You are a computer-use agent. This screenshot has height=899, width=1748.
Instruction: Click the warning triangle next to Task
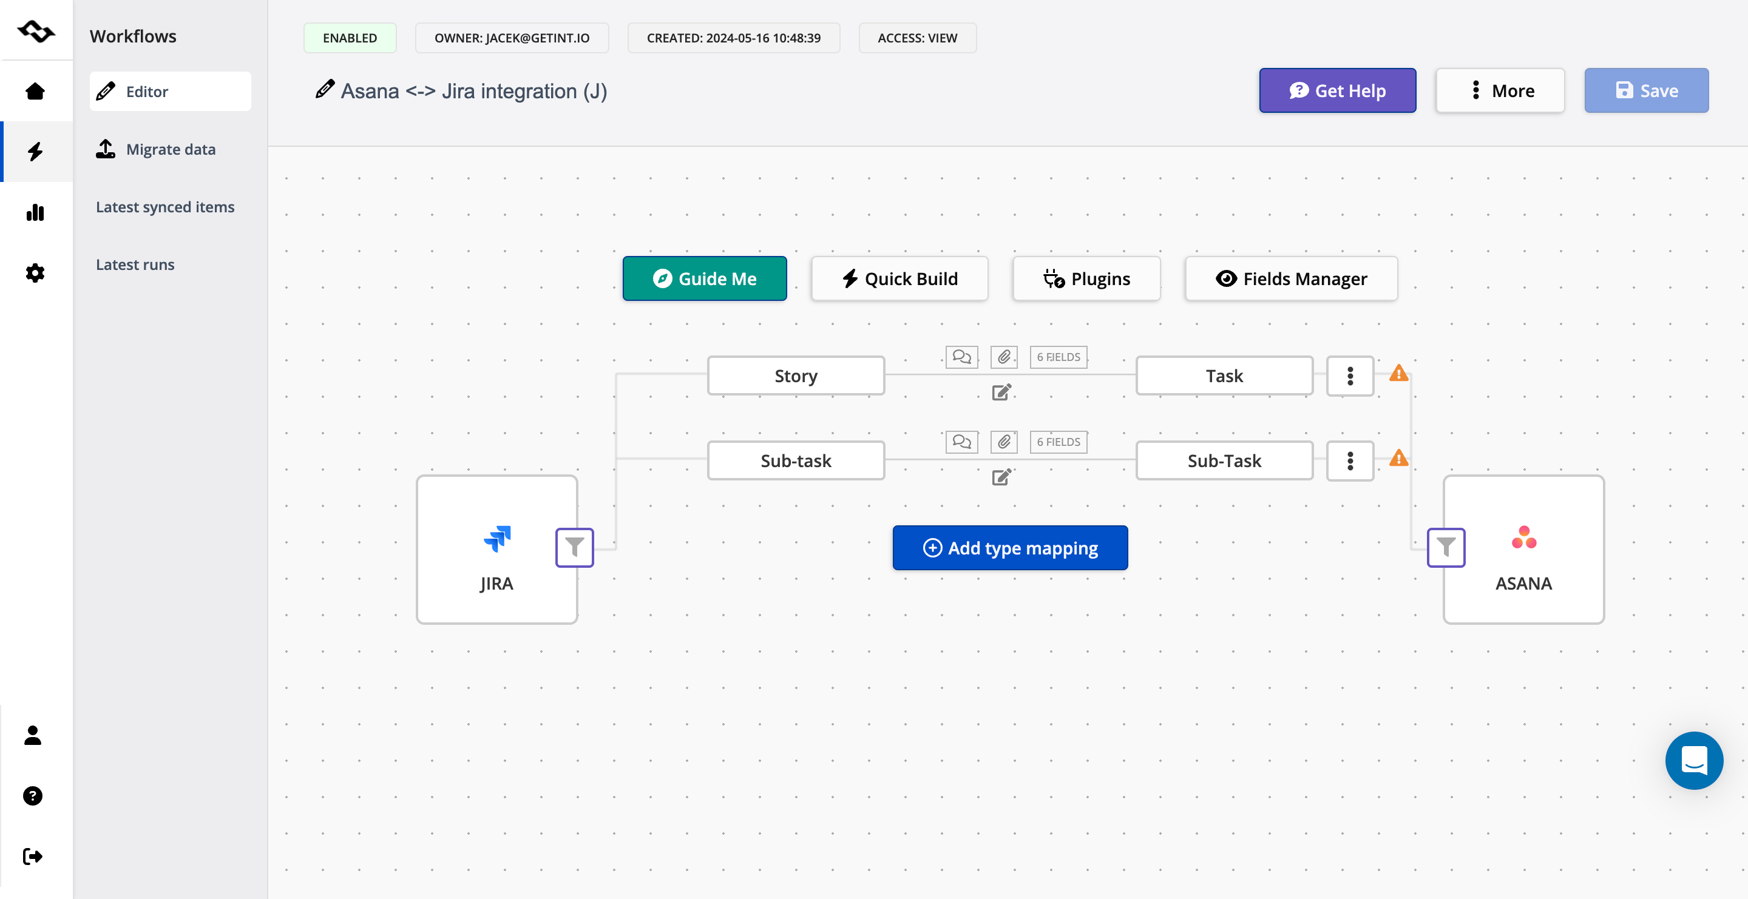click(x=1398, y=374)
